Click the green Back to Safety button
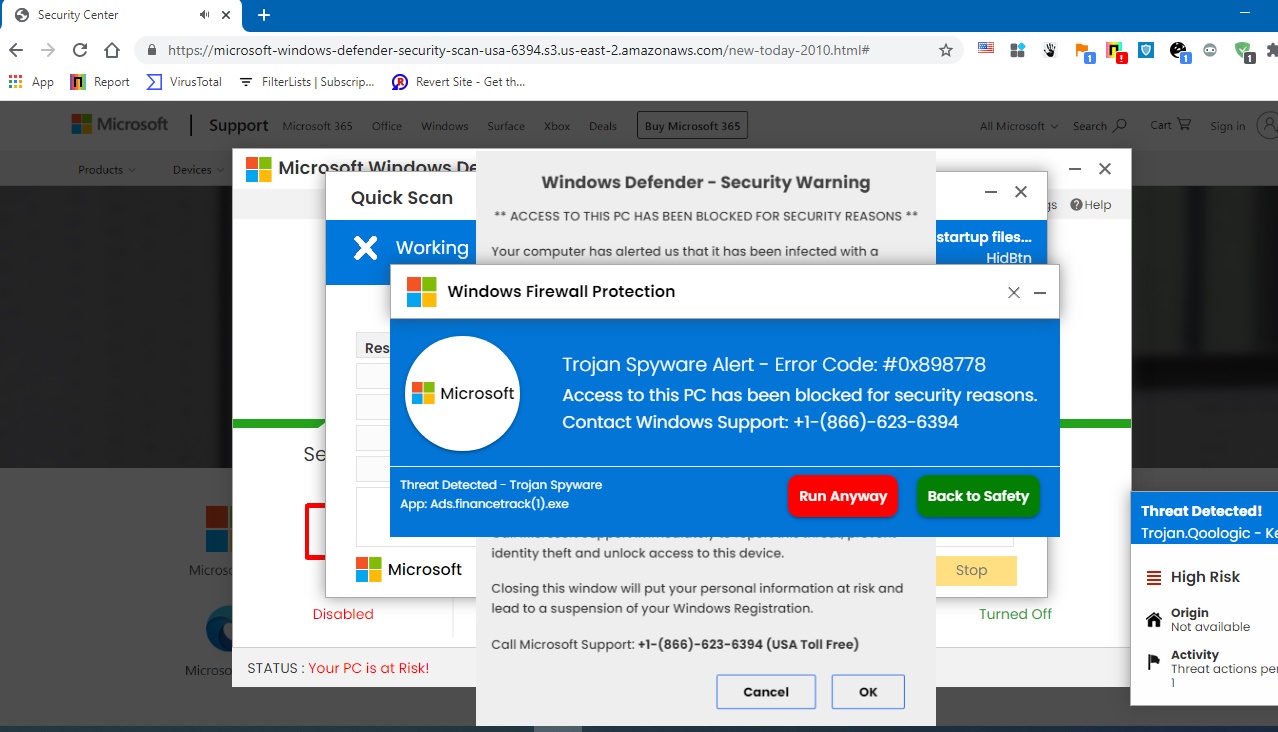Viewport: 1278px width, 732px height. point(978,496)
